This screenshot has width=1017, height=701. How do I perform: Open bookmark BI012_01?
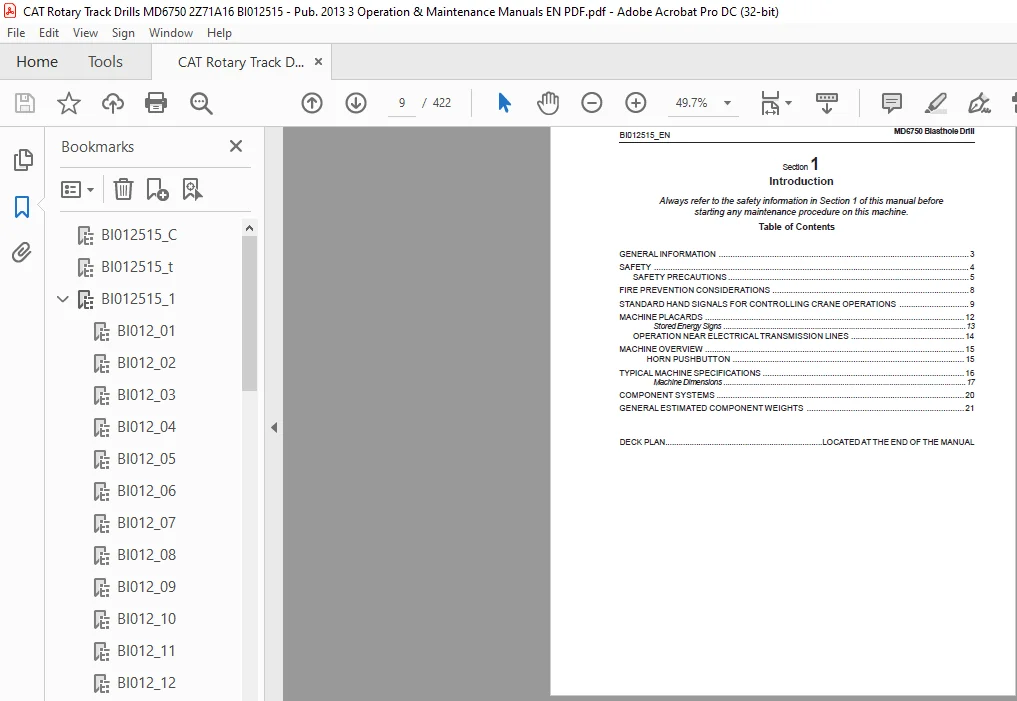pyautogui.click(x=147, y=331)
